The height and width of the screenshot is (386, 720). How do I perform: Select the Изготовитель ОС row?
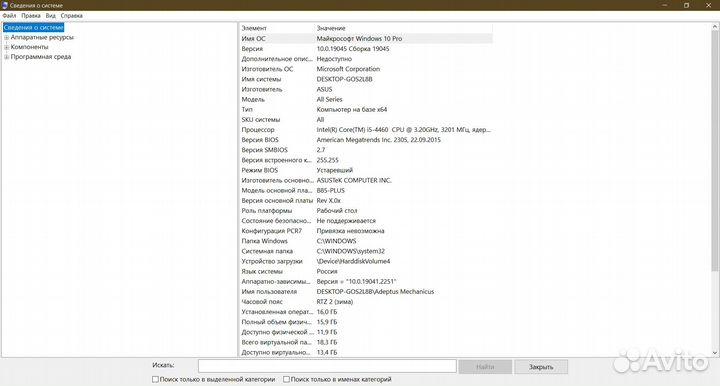[x=366, y=69]
